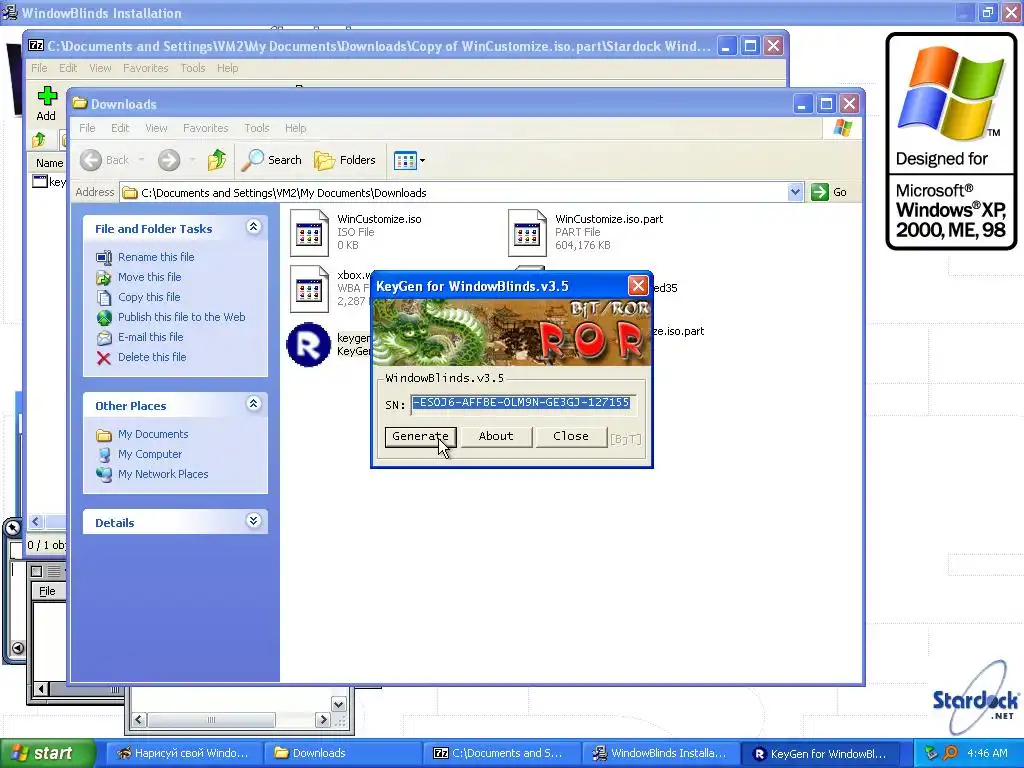Open File menu in 7-Zip window

[39, 68]
